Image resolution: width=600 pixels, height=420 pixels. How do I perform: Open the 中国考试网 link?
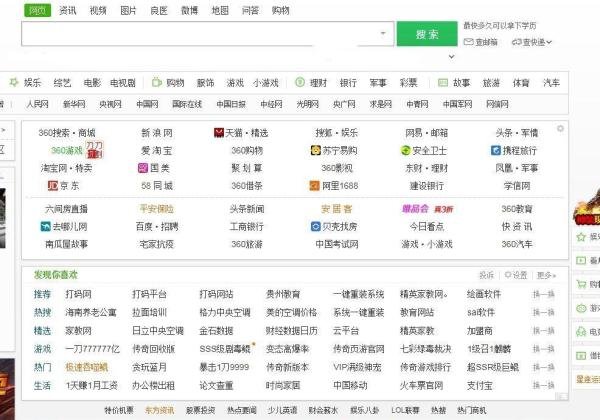click(337, 244)
